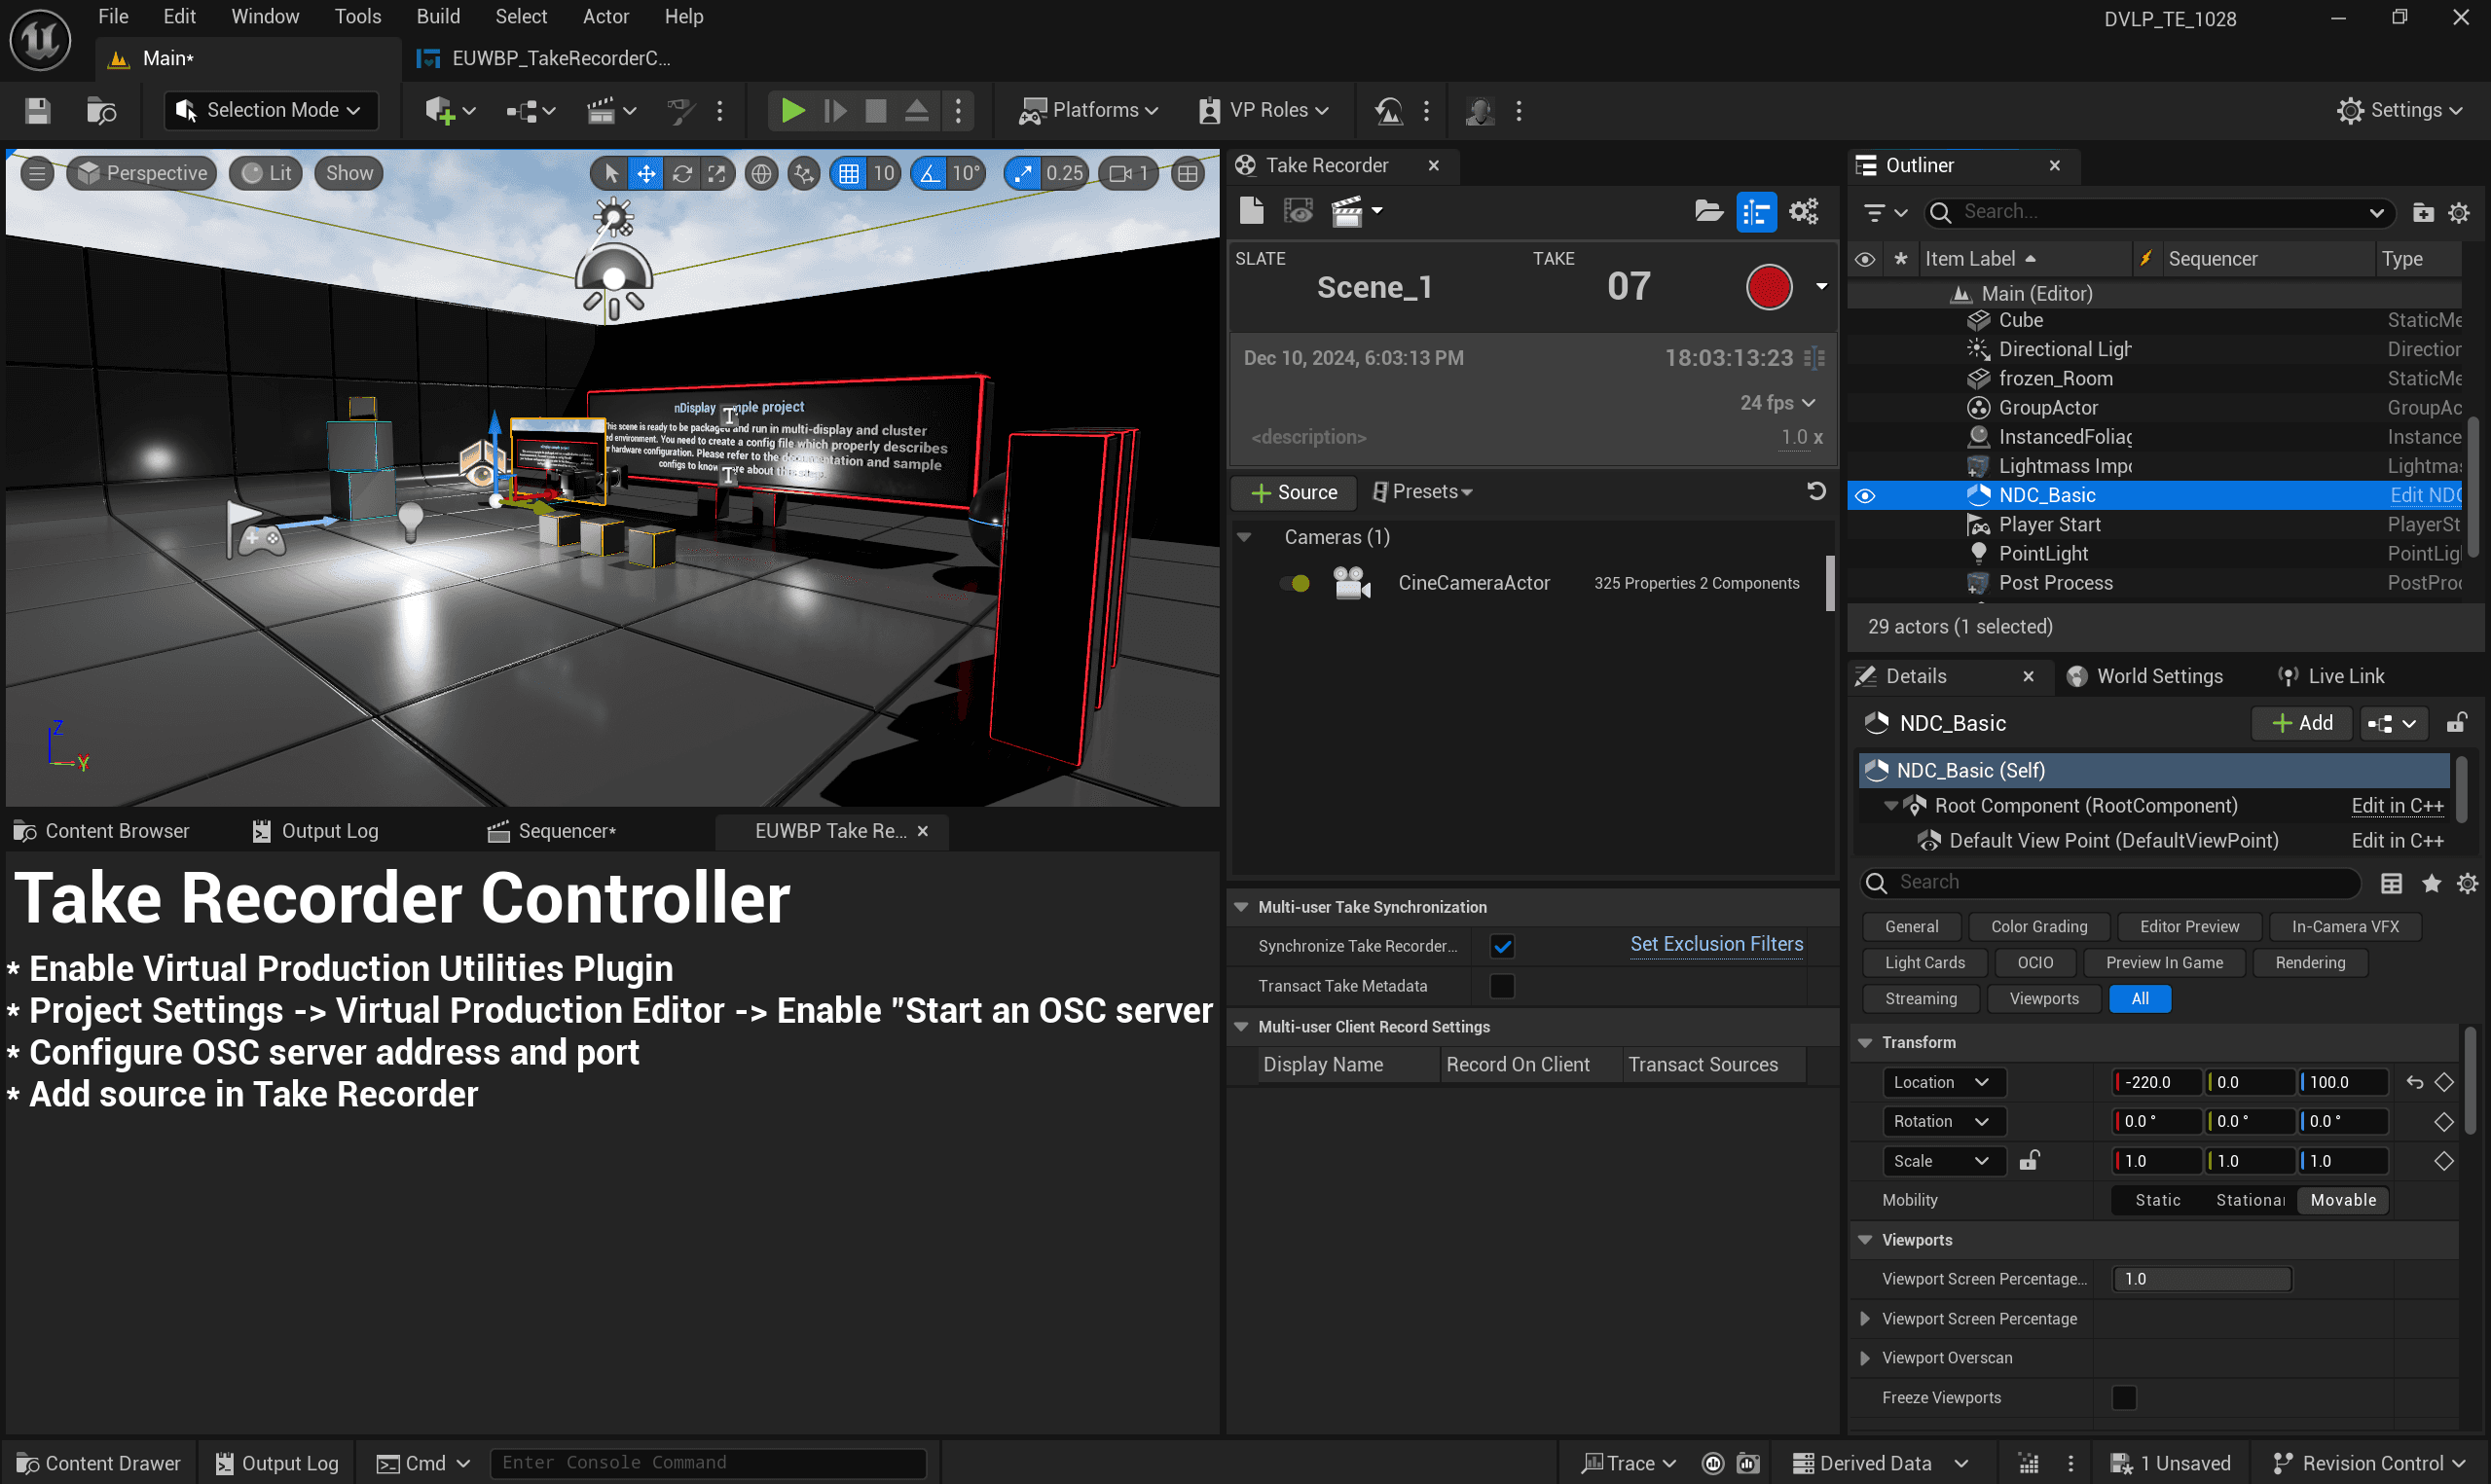This screenshot has height=1484, width=2491.
Task: Open the Build menu
Action: 438,16
